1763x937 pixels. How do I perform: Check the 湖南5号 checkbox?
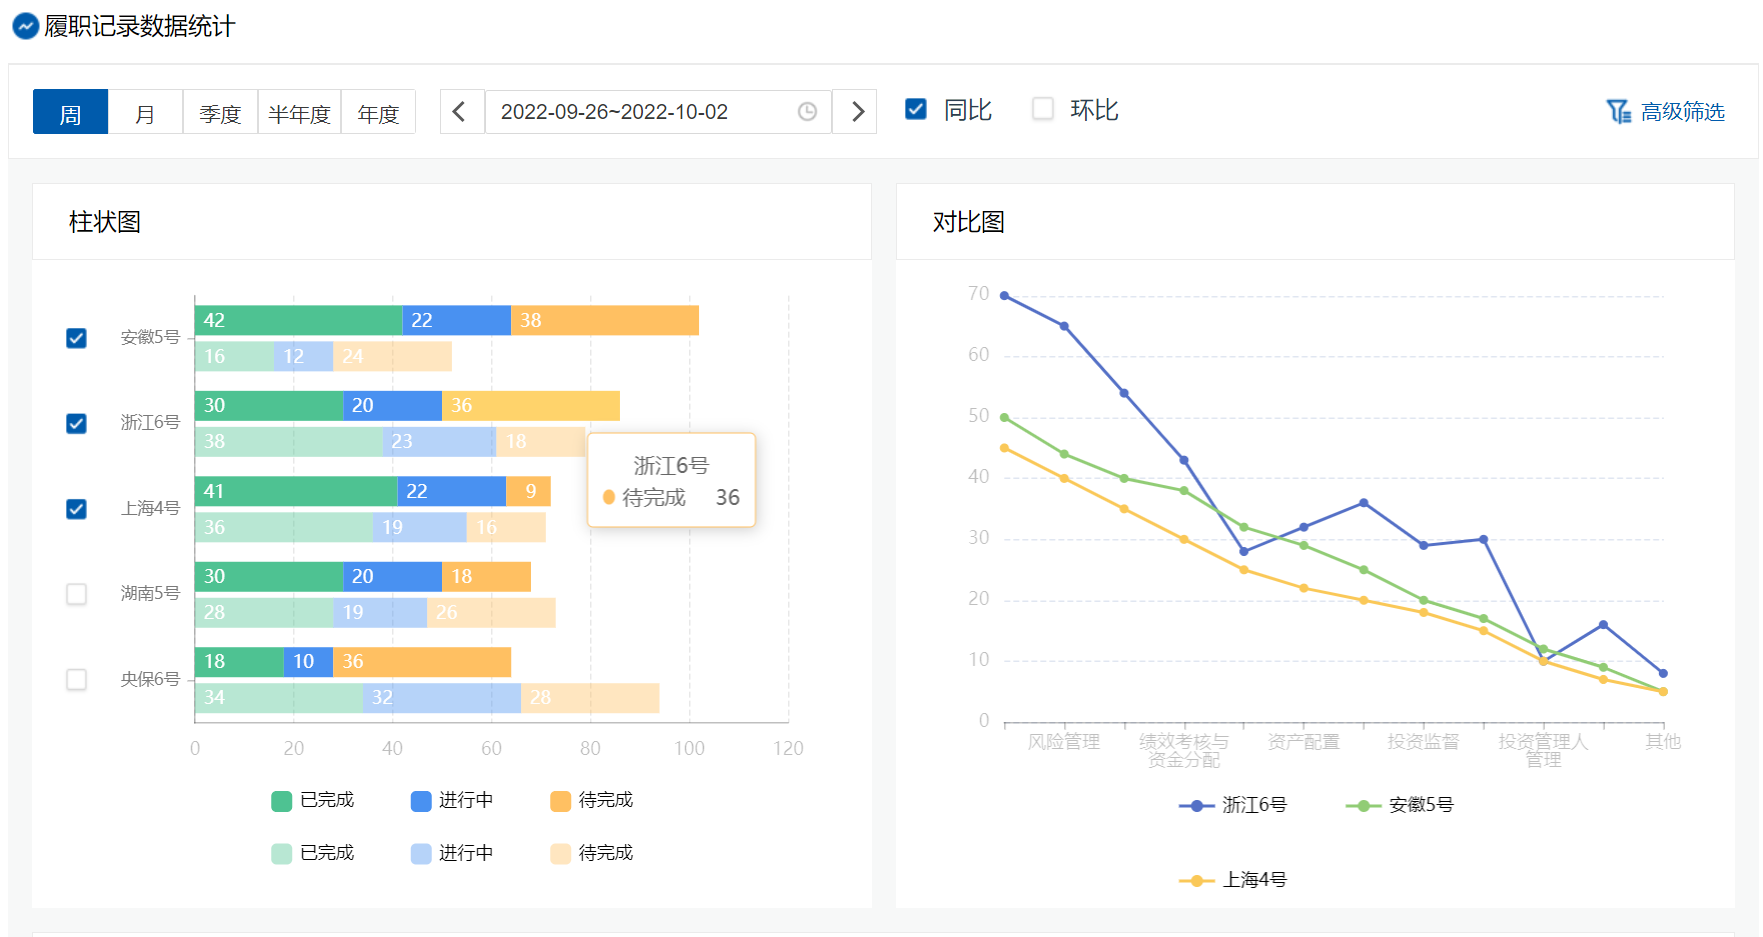(x=76, y=594)
